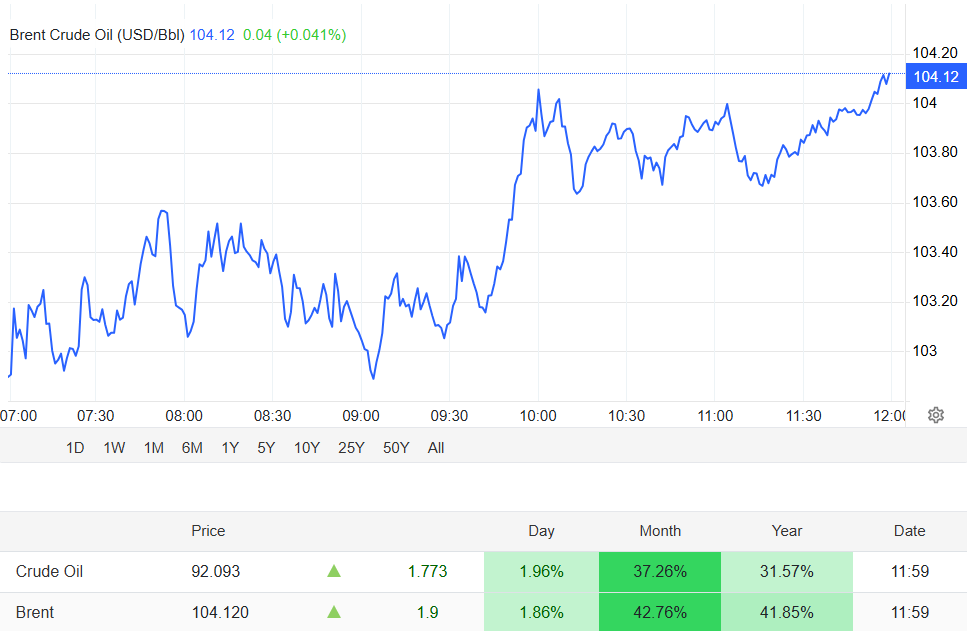This screenshot has height=631, width=967.
Task: Display the 25Y price history
Action: pyautogui.click(x=351, y=448)
